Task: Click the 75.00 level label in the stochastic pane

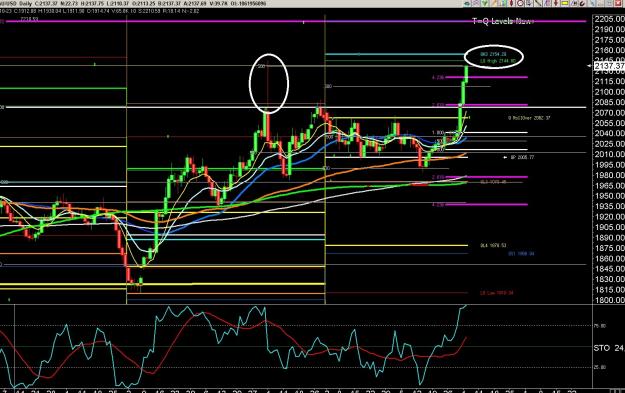Action: 600,326
